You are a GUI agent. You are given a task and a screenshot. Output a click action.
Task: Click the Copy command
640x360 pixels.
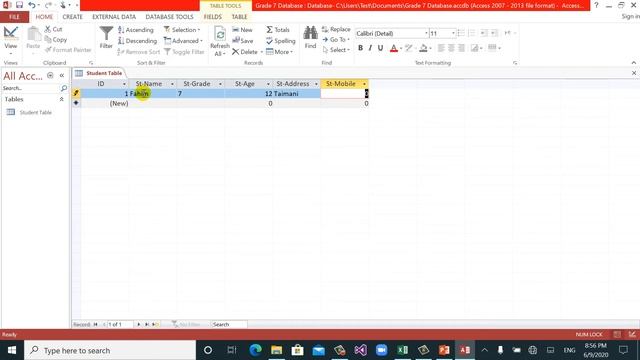click(56, 40)
